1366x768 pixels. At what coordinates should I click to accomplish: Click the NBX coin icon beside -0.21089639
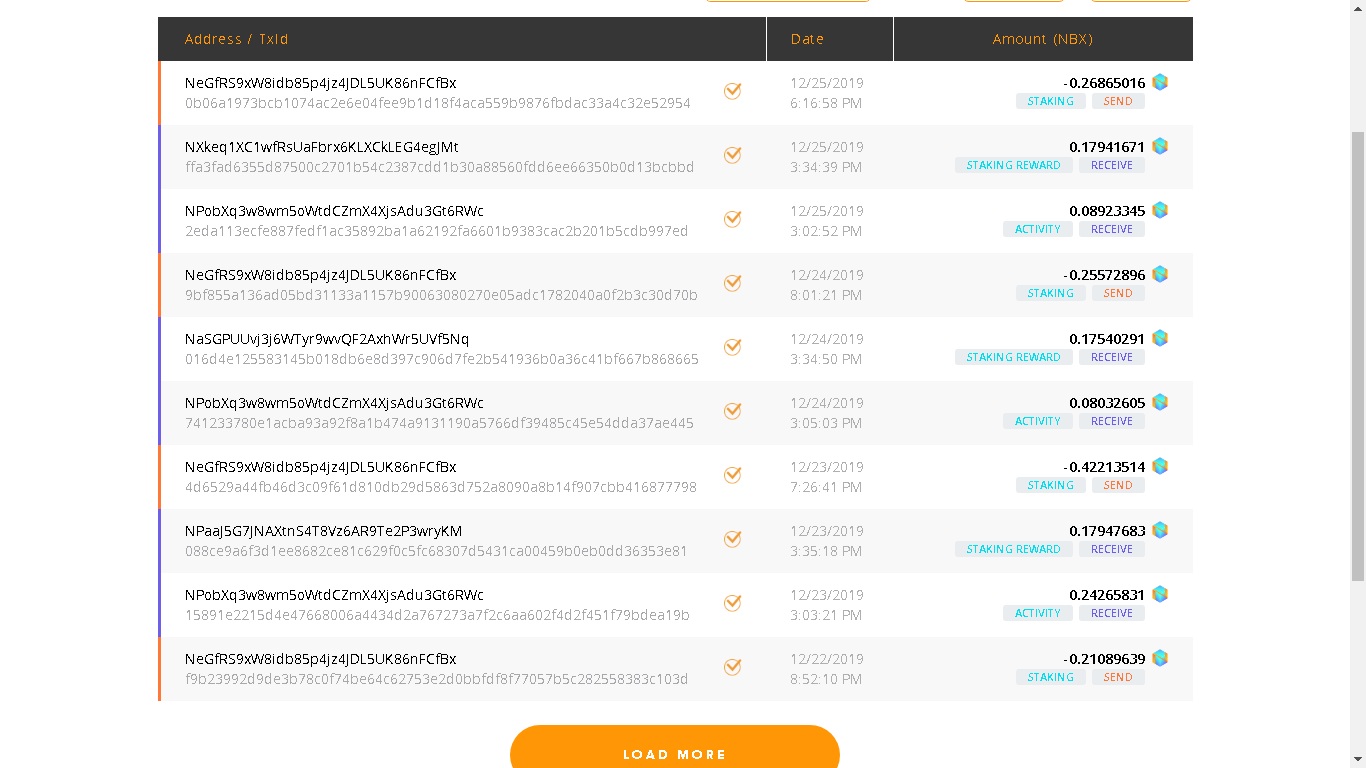1160,658
